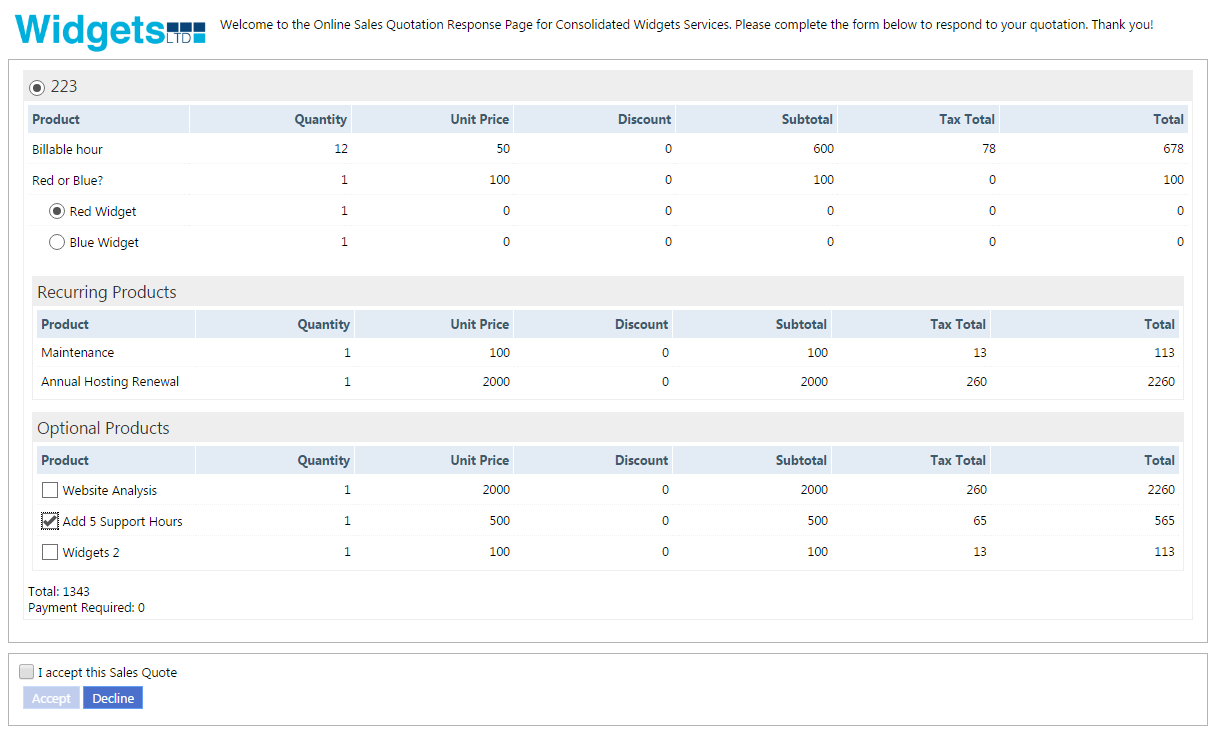Image resolution: width=1213 pixels, height=733 pixels.
Task: Tick the Website Analysis checkbox
Action: [50, 491]
